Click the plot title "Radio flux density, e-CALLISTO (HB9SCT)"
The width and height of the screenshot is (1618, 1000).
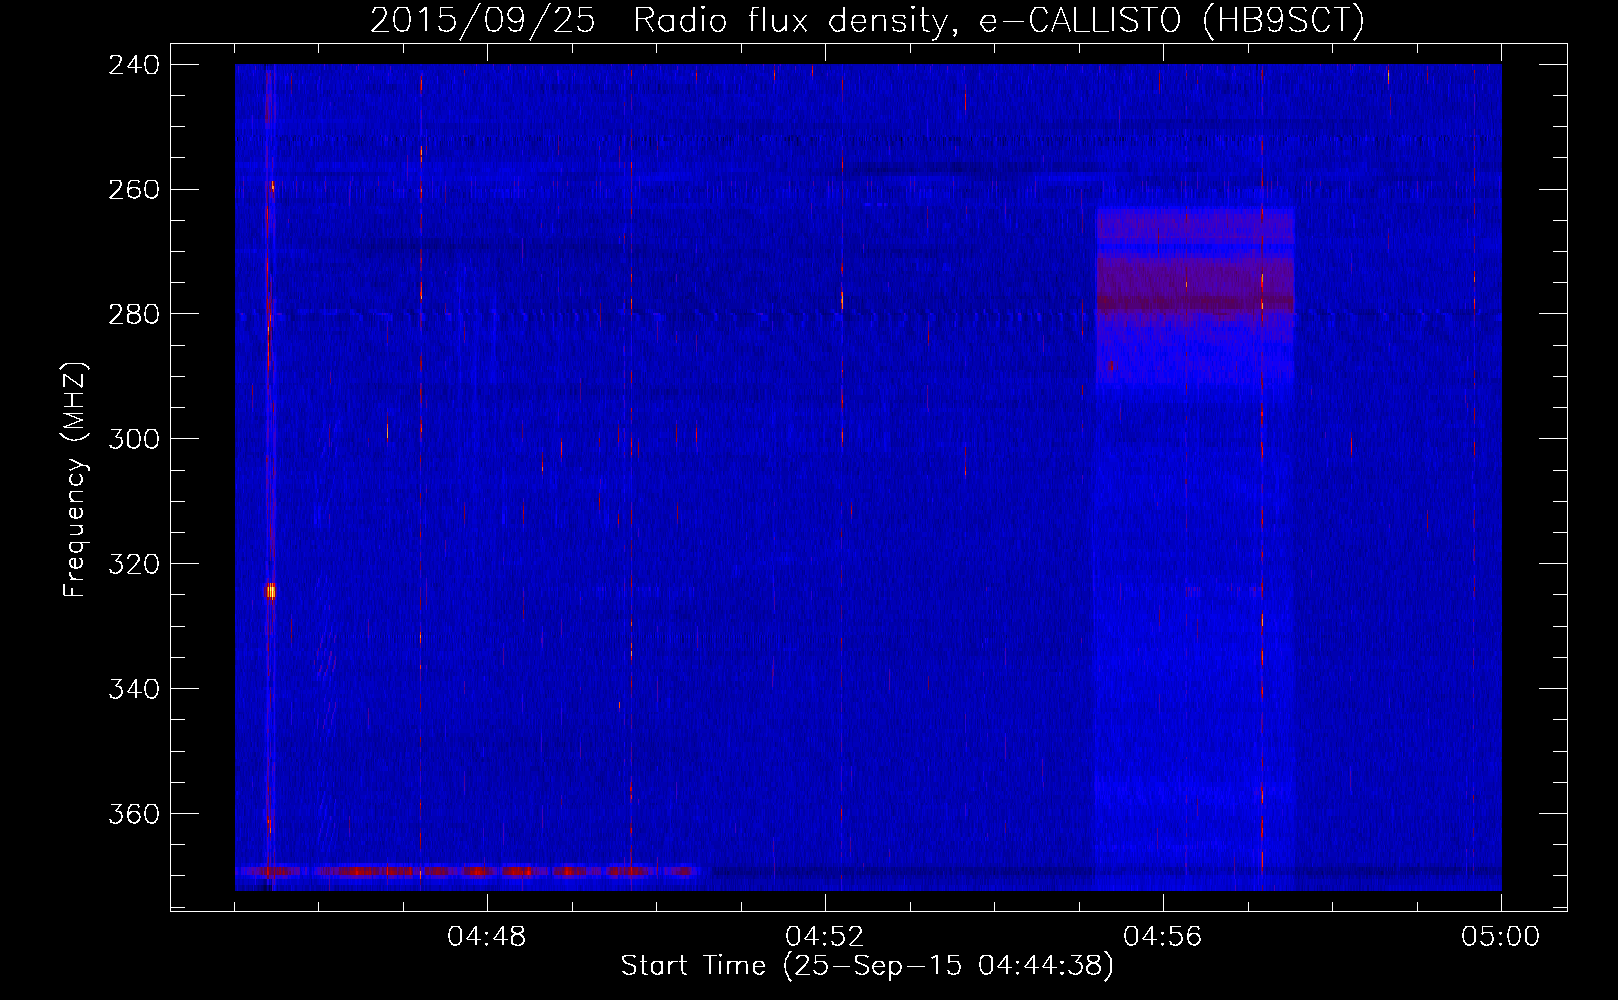pos(998,20)
